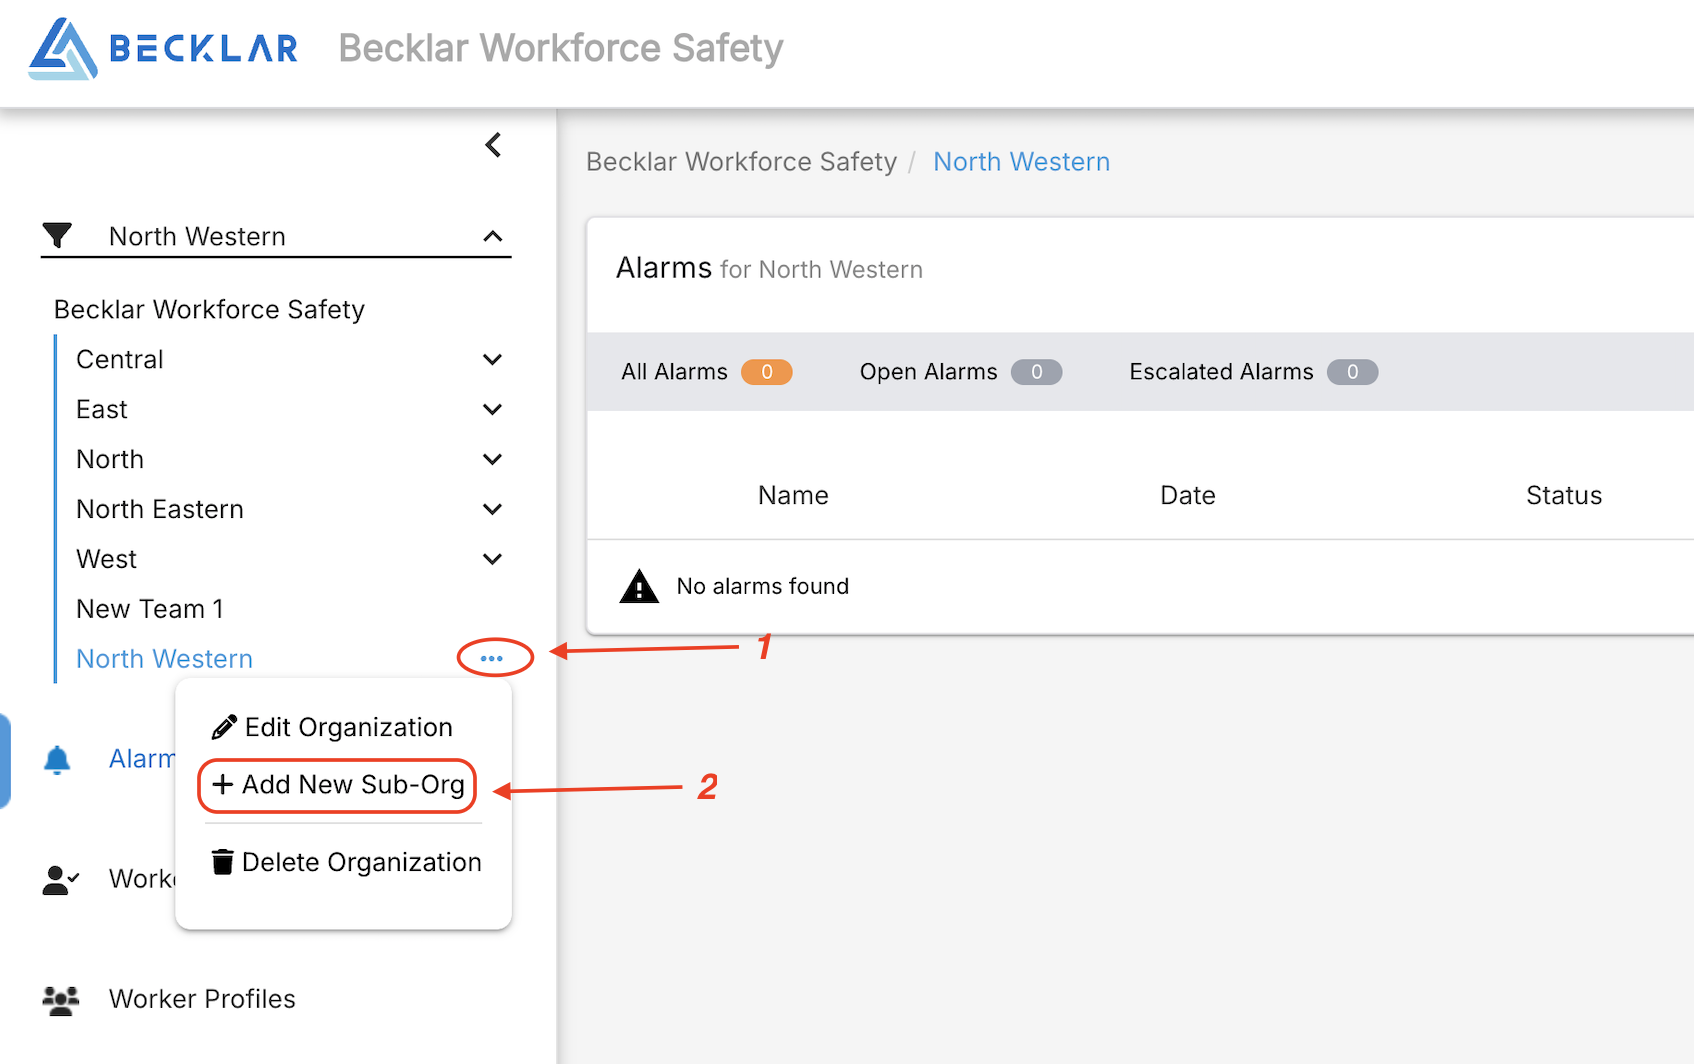Click the All Alarms orange count badge
This screenshot has height=1064, width=1694.
(x=767, y=372)
